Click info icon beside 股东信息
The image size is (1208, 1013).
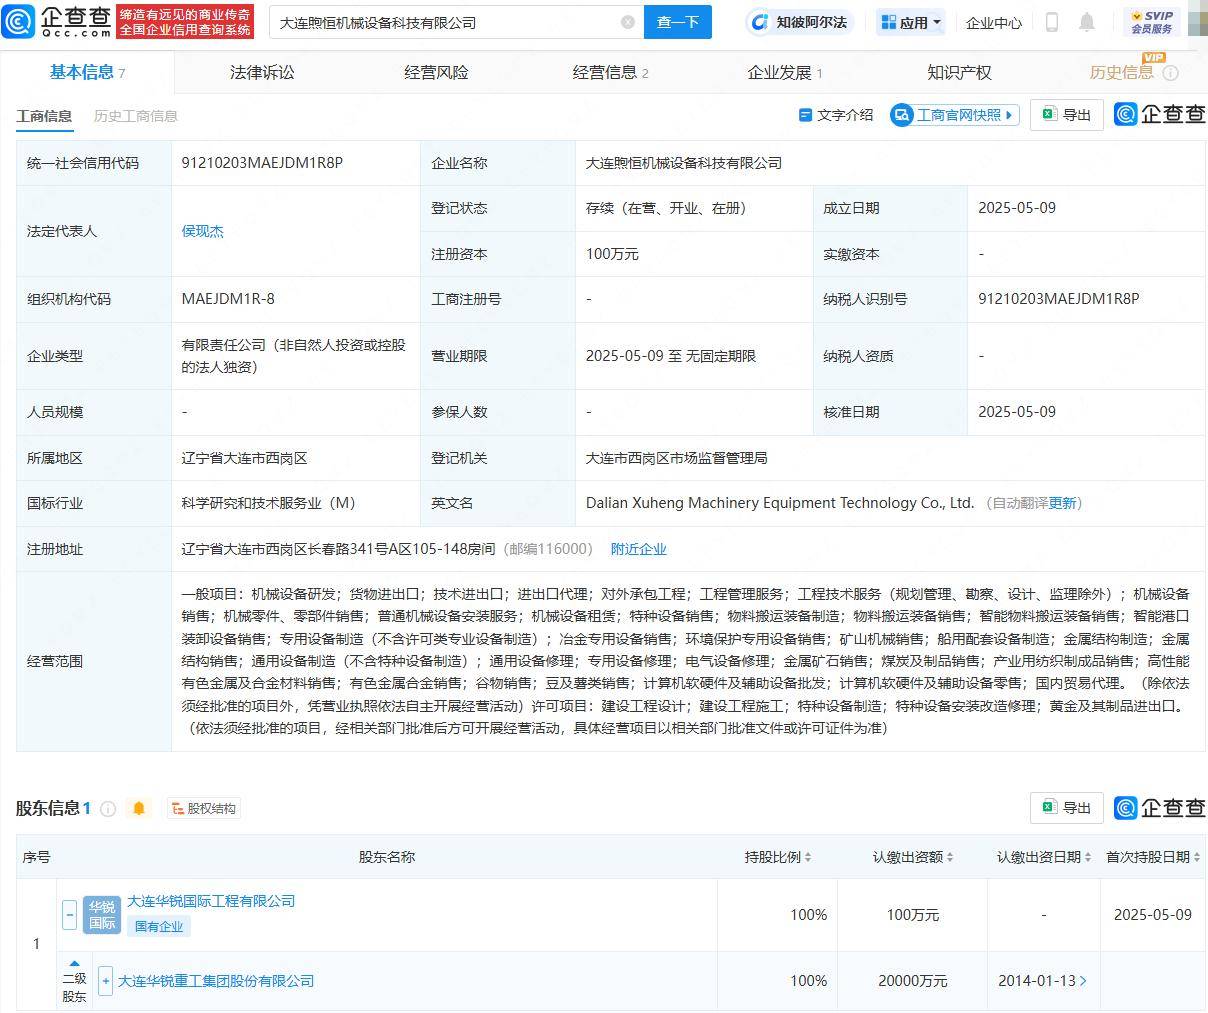click(108, 808)
